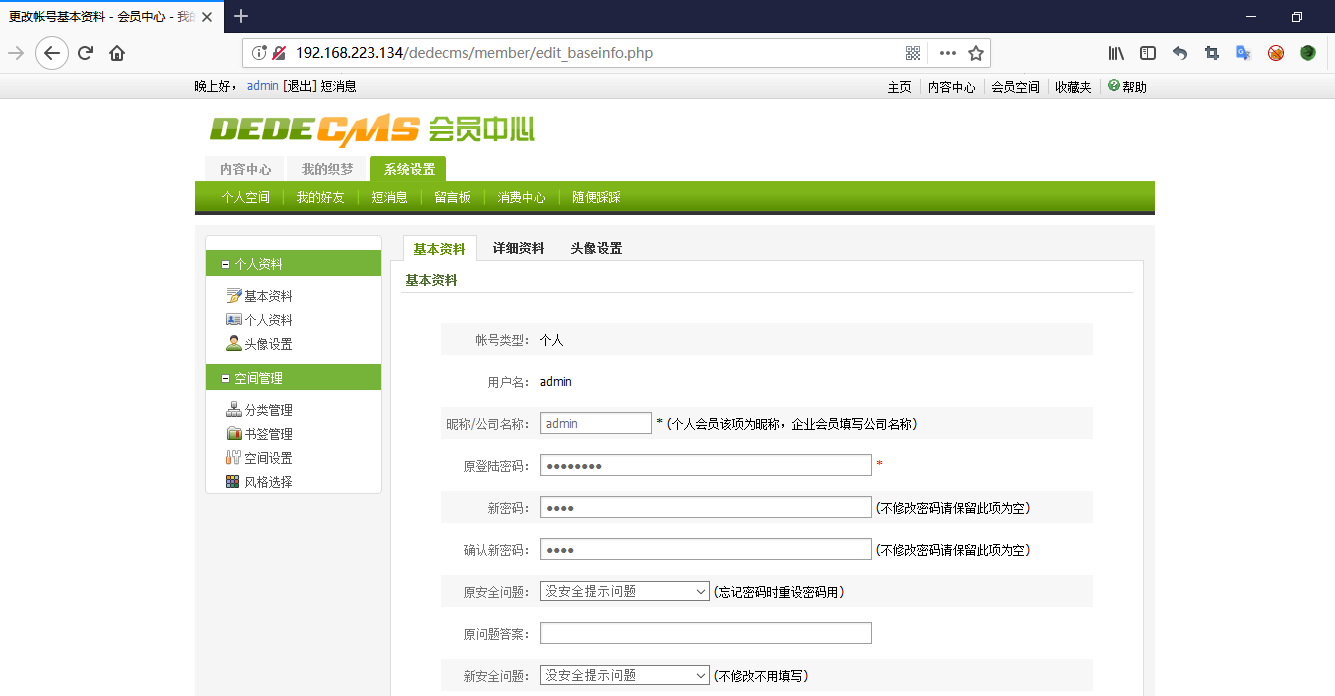Open the new tab plus button
The image size is (1335, 696).
[241, 16]
